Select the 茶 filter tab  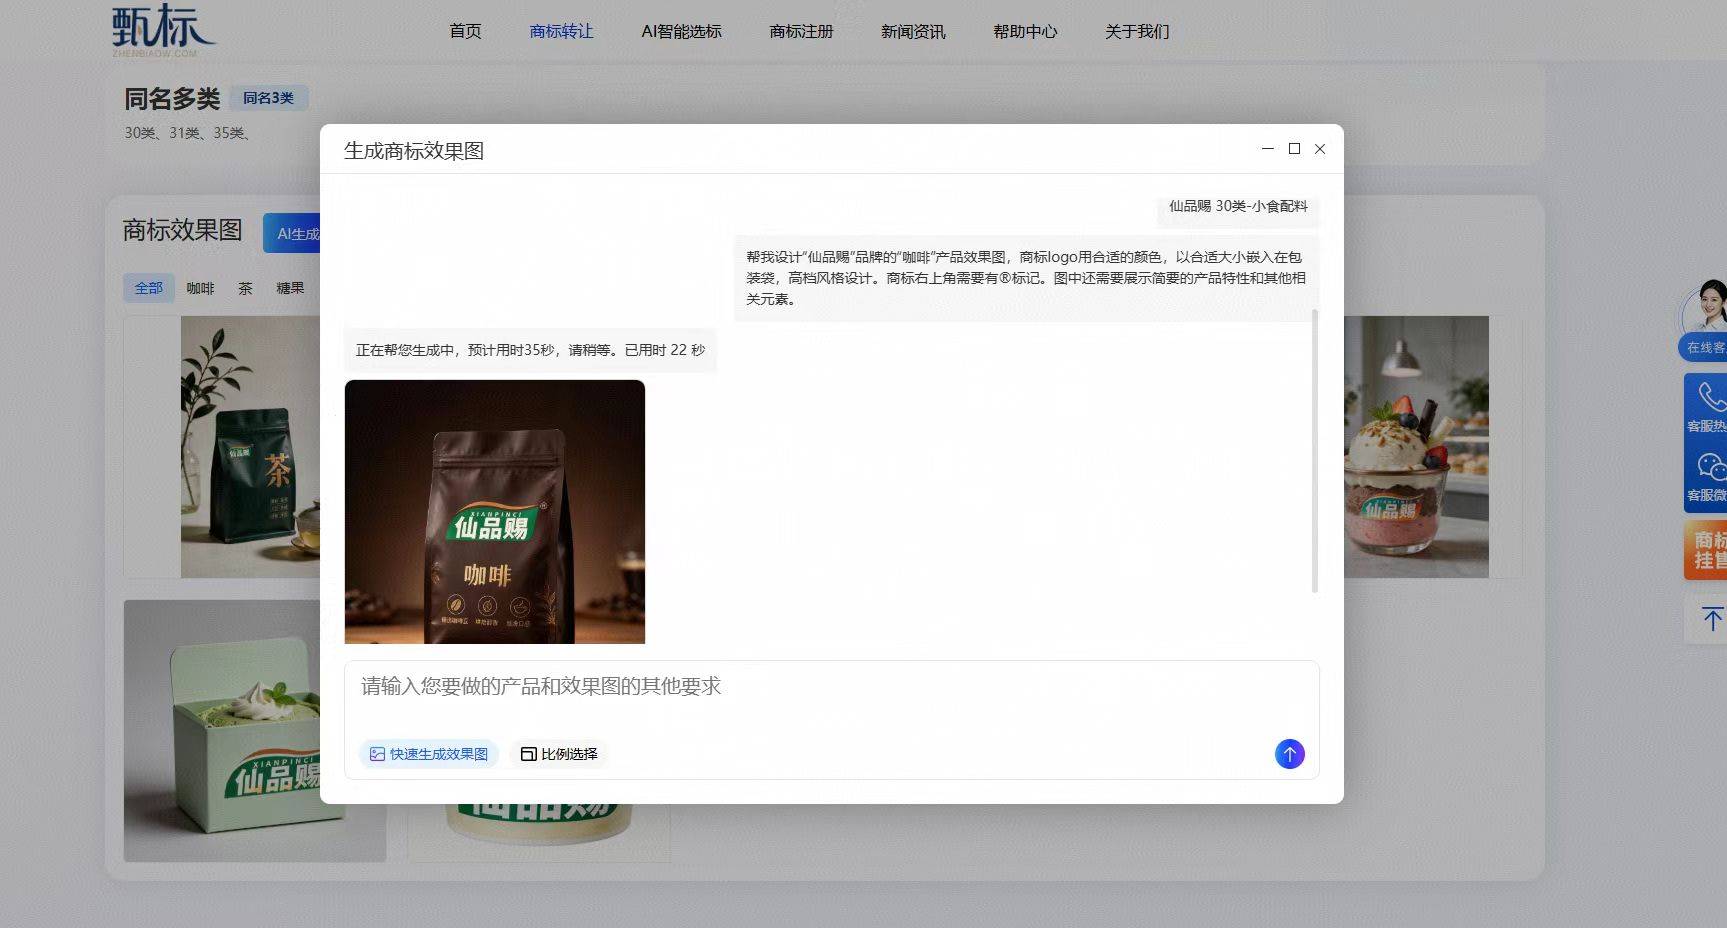(x=245, y=288)
